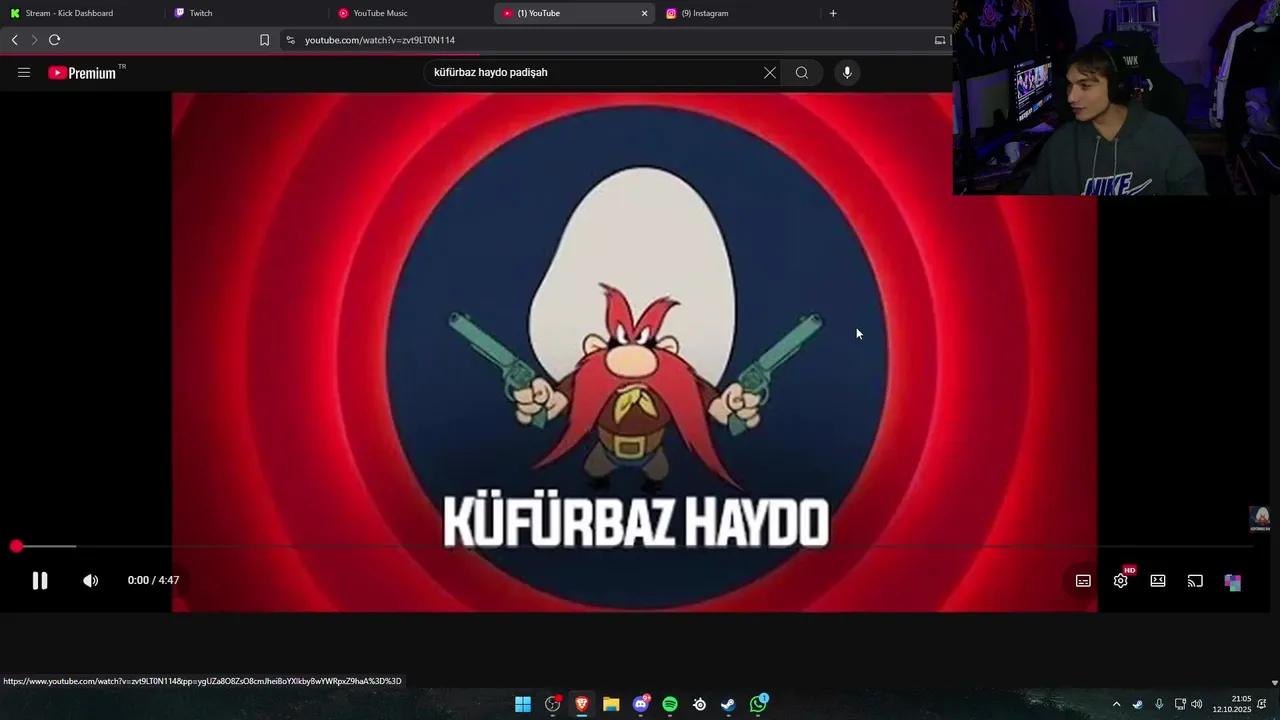Open Steam from the taskbar

[x=729, y=704]
